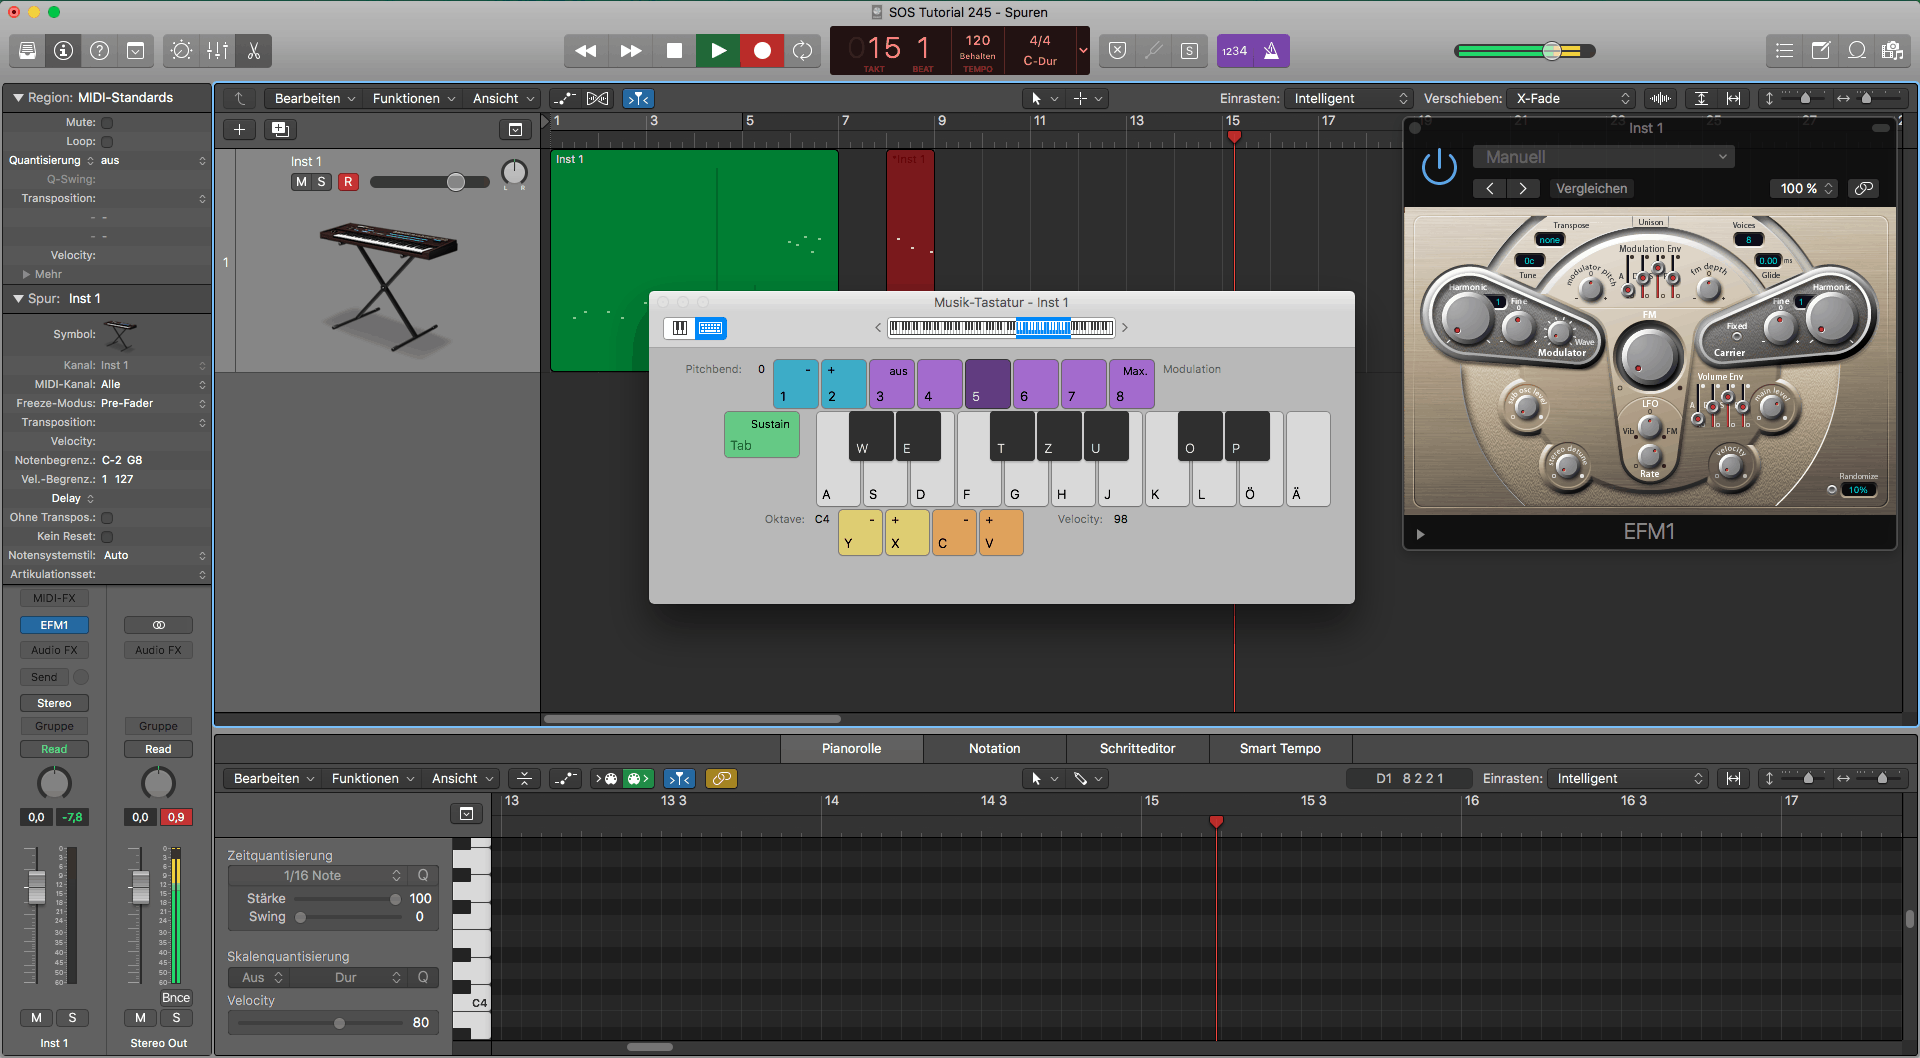The image size is (1920, 1058).
Task: Enable the Loop checkbox in Region inspector
Action: [x=107, y=142]
